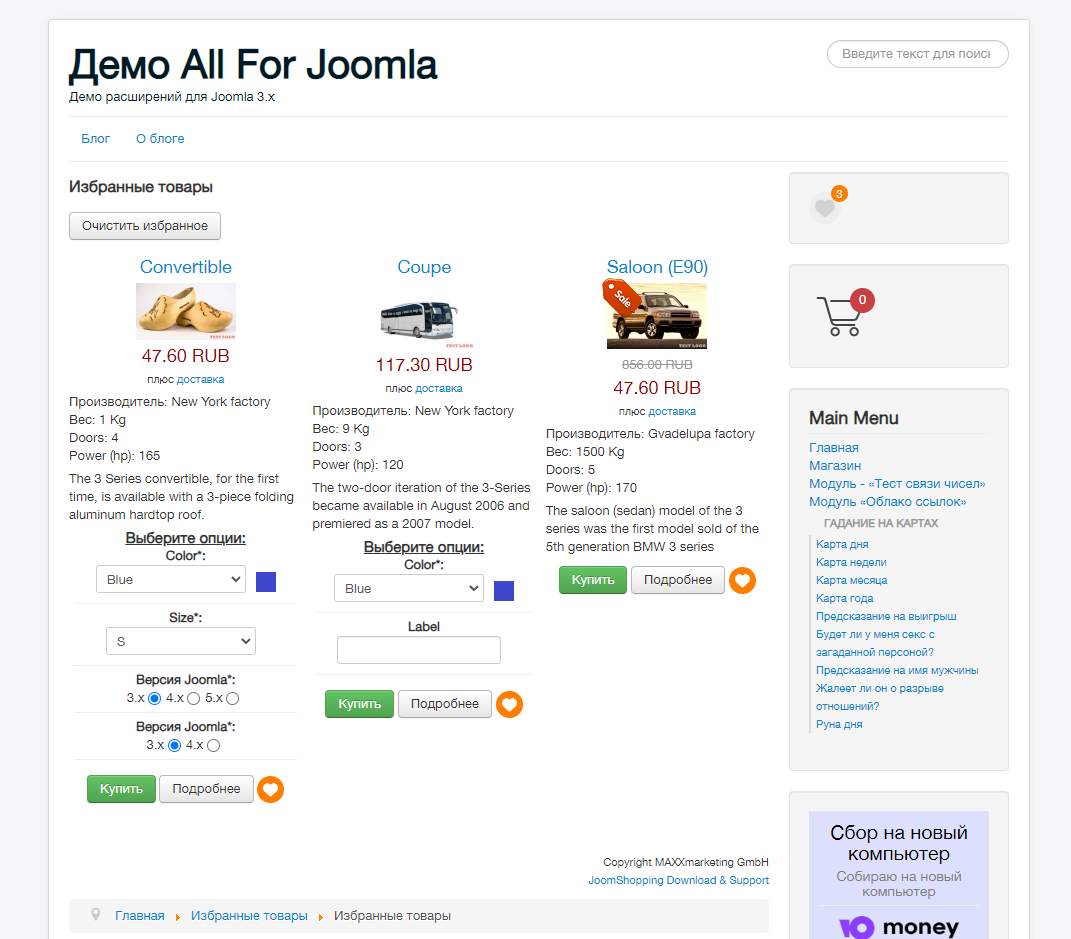
Task: Click Подробнее for Coupe
Action: click(445, 704)
